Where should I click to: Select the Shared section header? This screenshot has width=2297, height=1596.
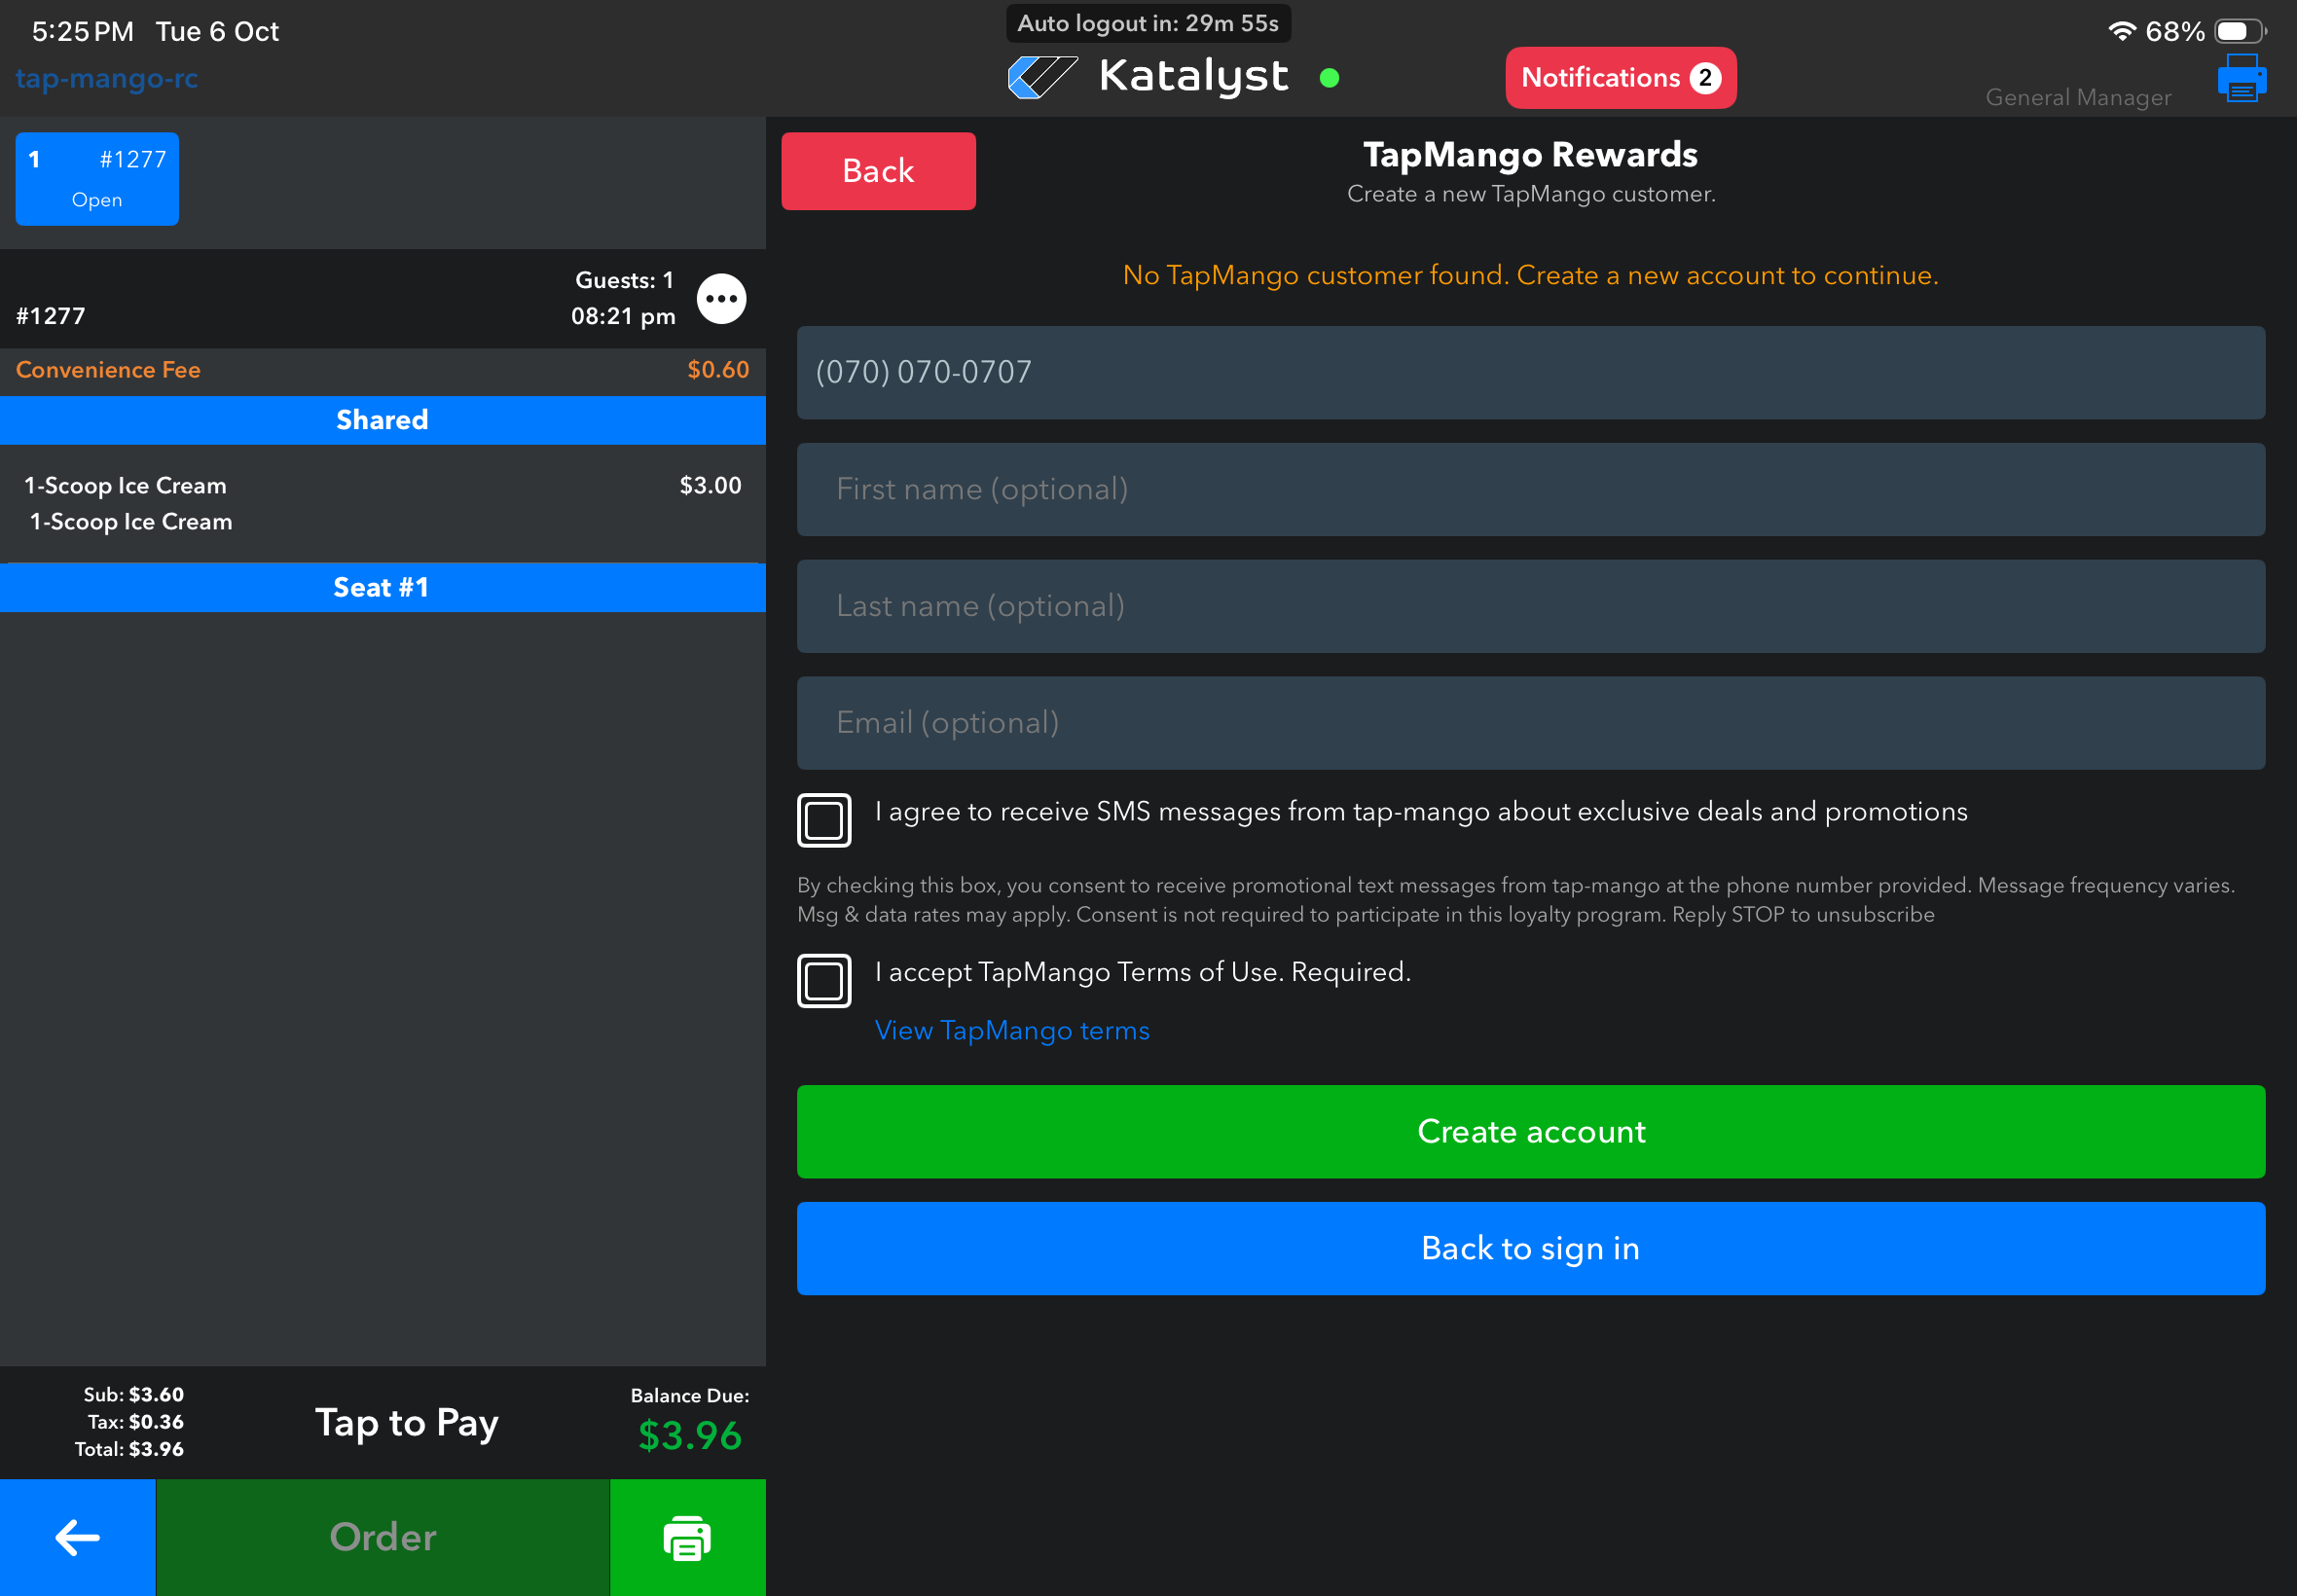click(x=383, y=420)
